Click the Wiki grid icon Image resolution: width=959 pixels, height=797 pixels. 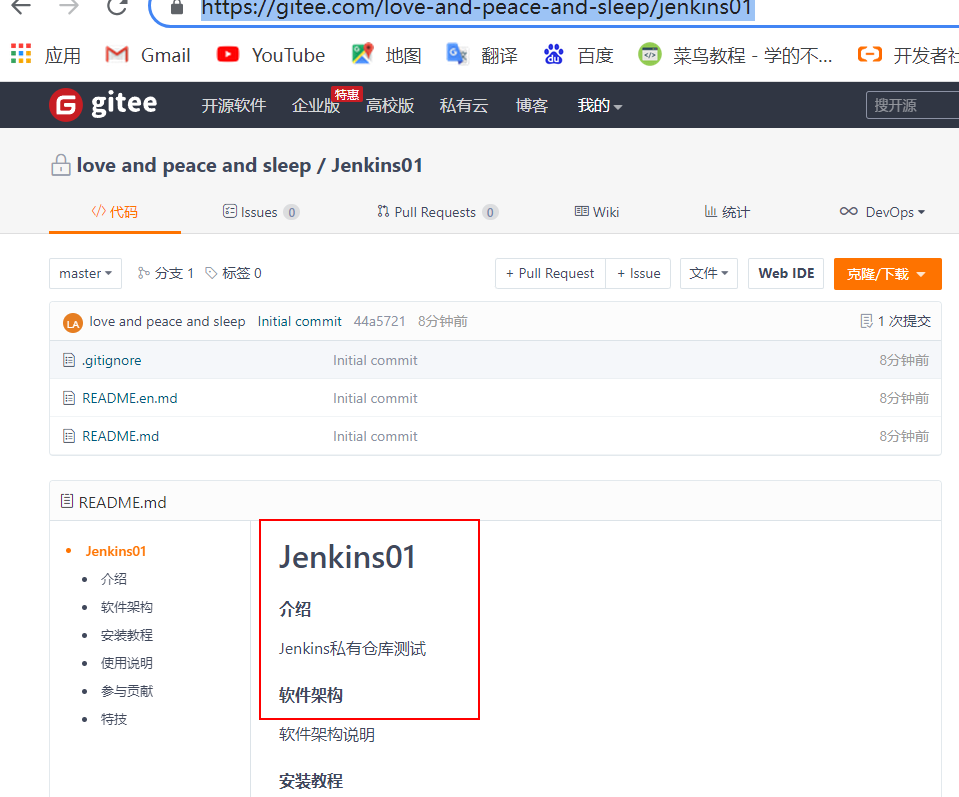[x=581, y=211]
